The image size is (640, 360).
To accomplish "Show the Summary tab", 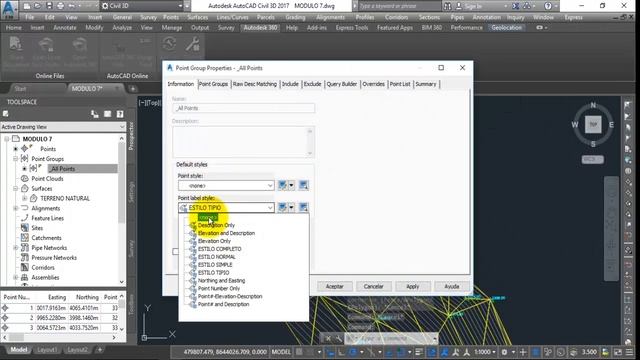I will 426,84.
